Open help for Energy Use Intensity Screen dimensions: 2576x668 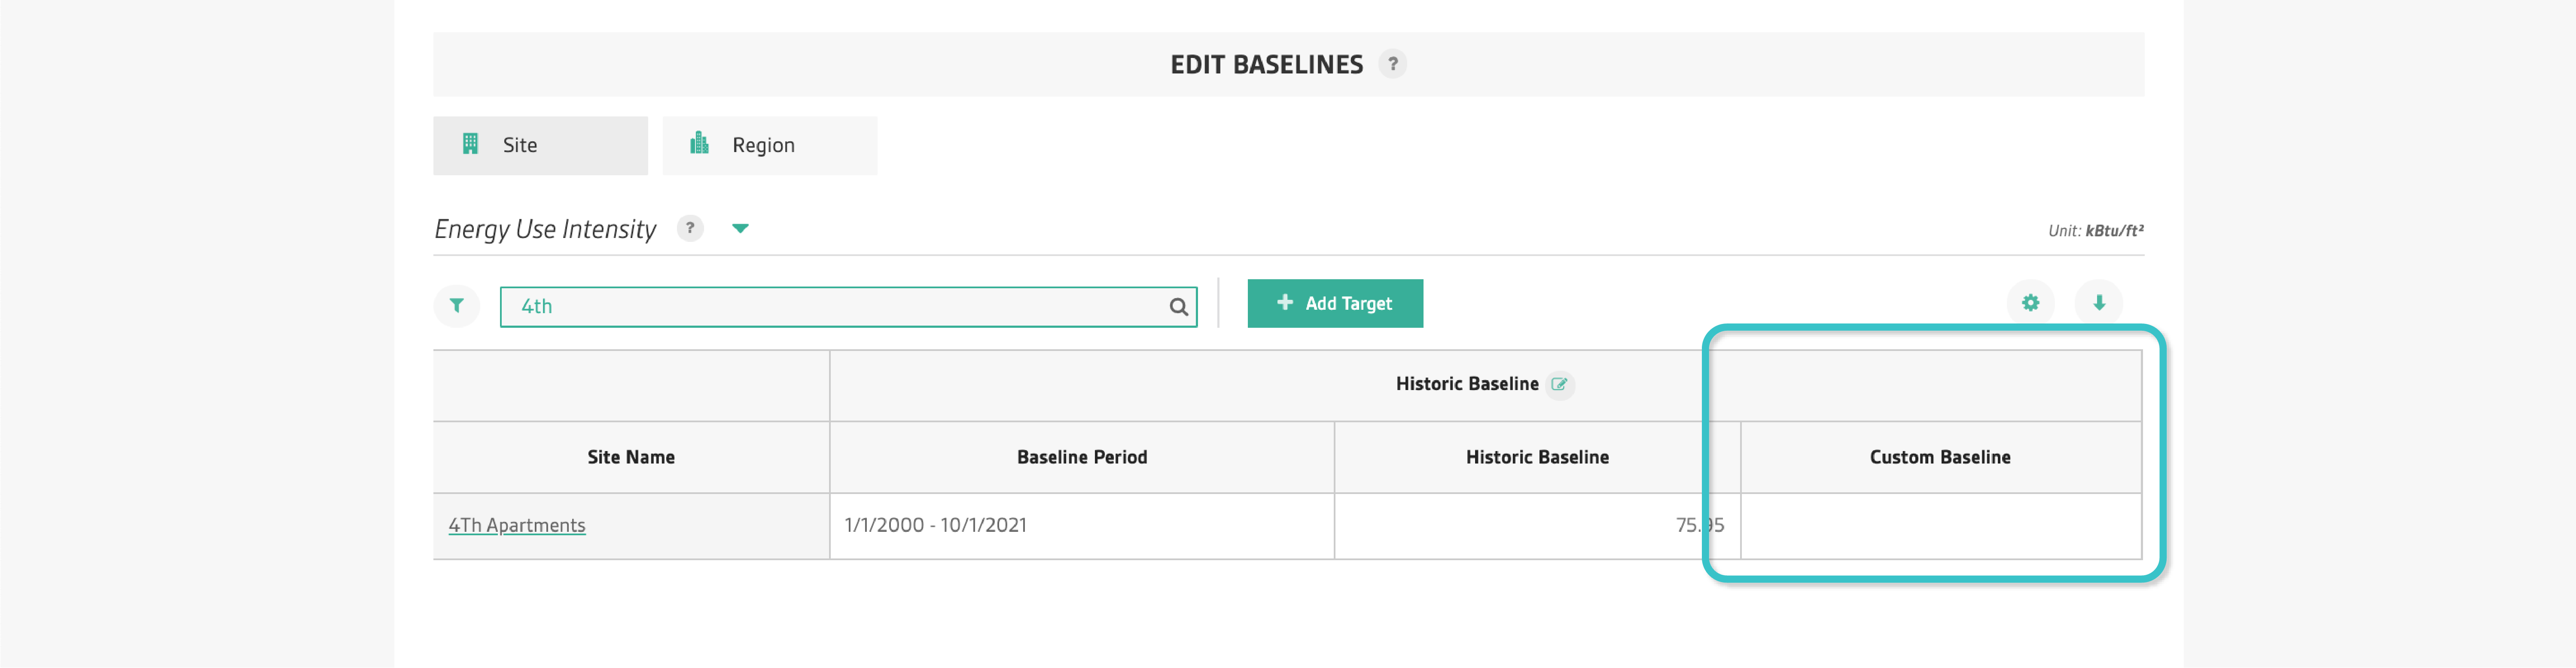[690, 229]
